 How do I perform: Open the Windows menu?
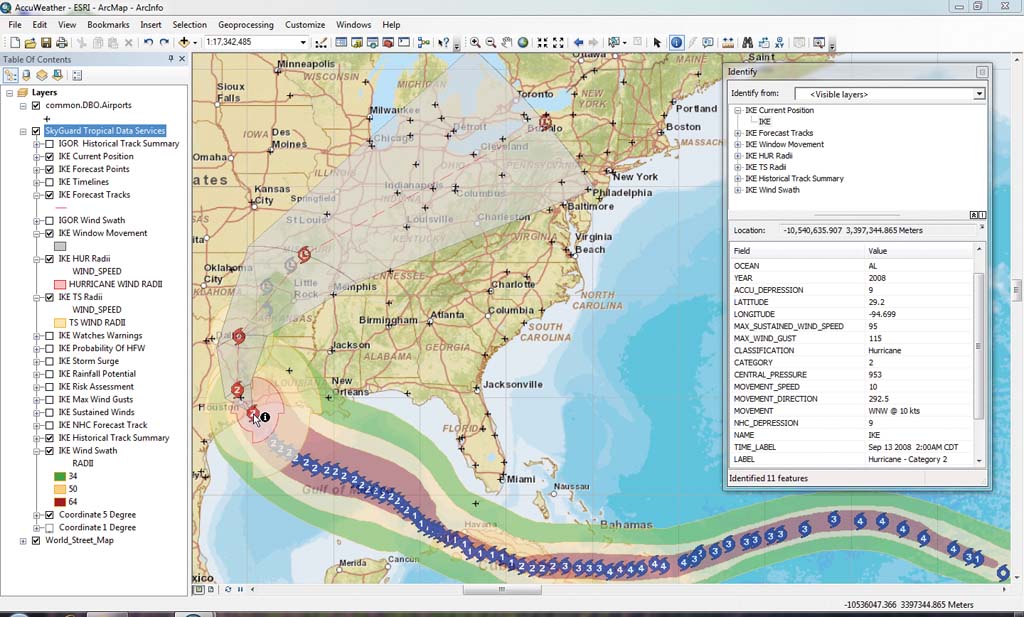tap(353, 25)
